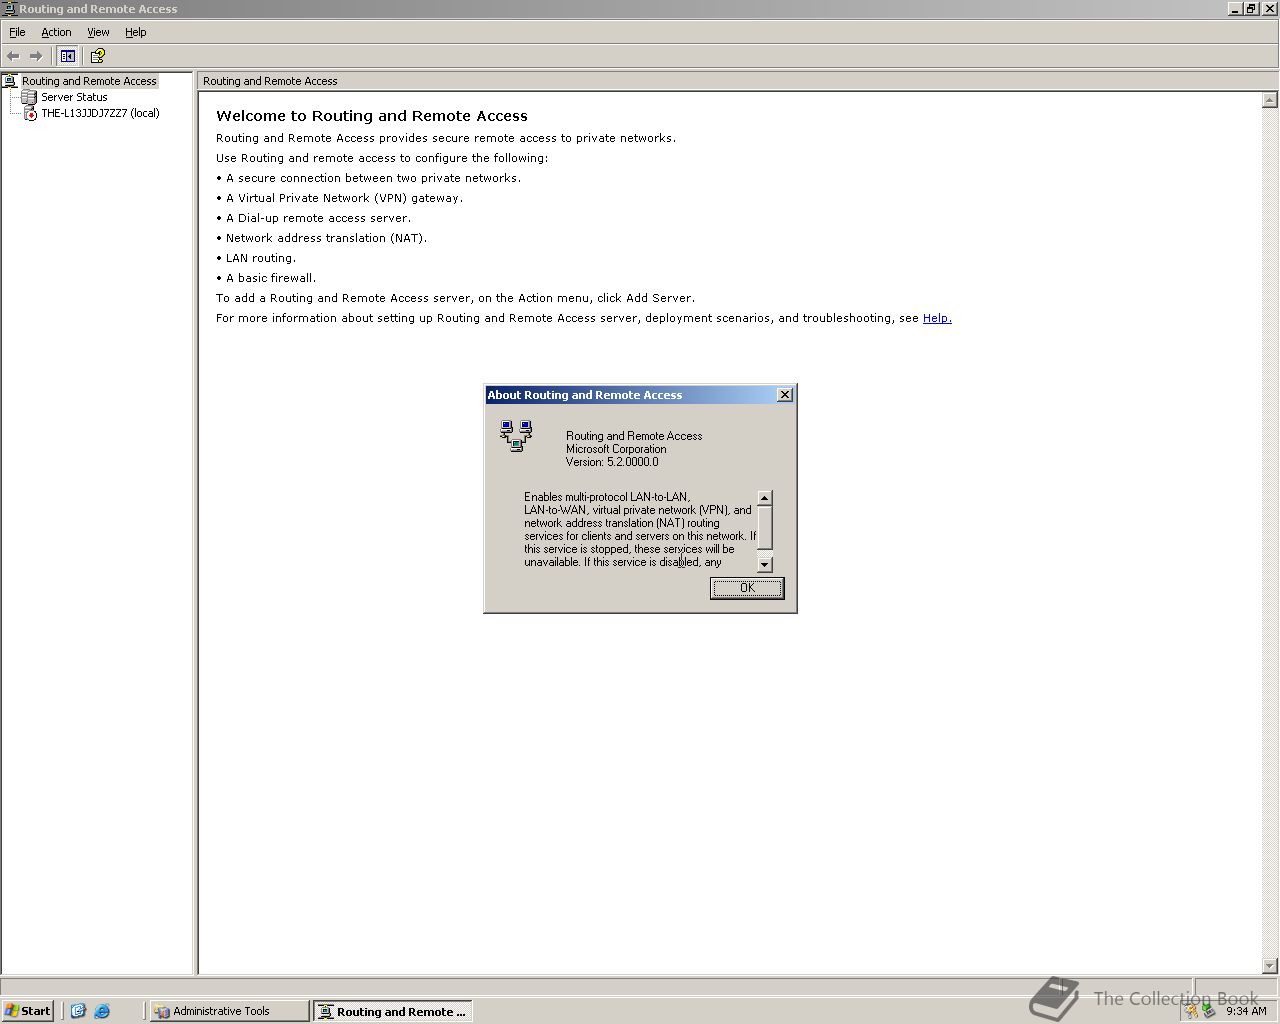Viewport: 1280px width, 1024px height.
Task: Minimize the Routing and Remote Access window
Action: pyautogui.click(x=1235, y=9)
